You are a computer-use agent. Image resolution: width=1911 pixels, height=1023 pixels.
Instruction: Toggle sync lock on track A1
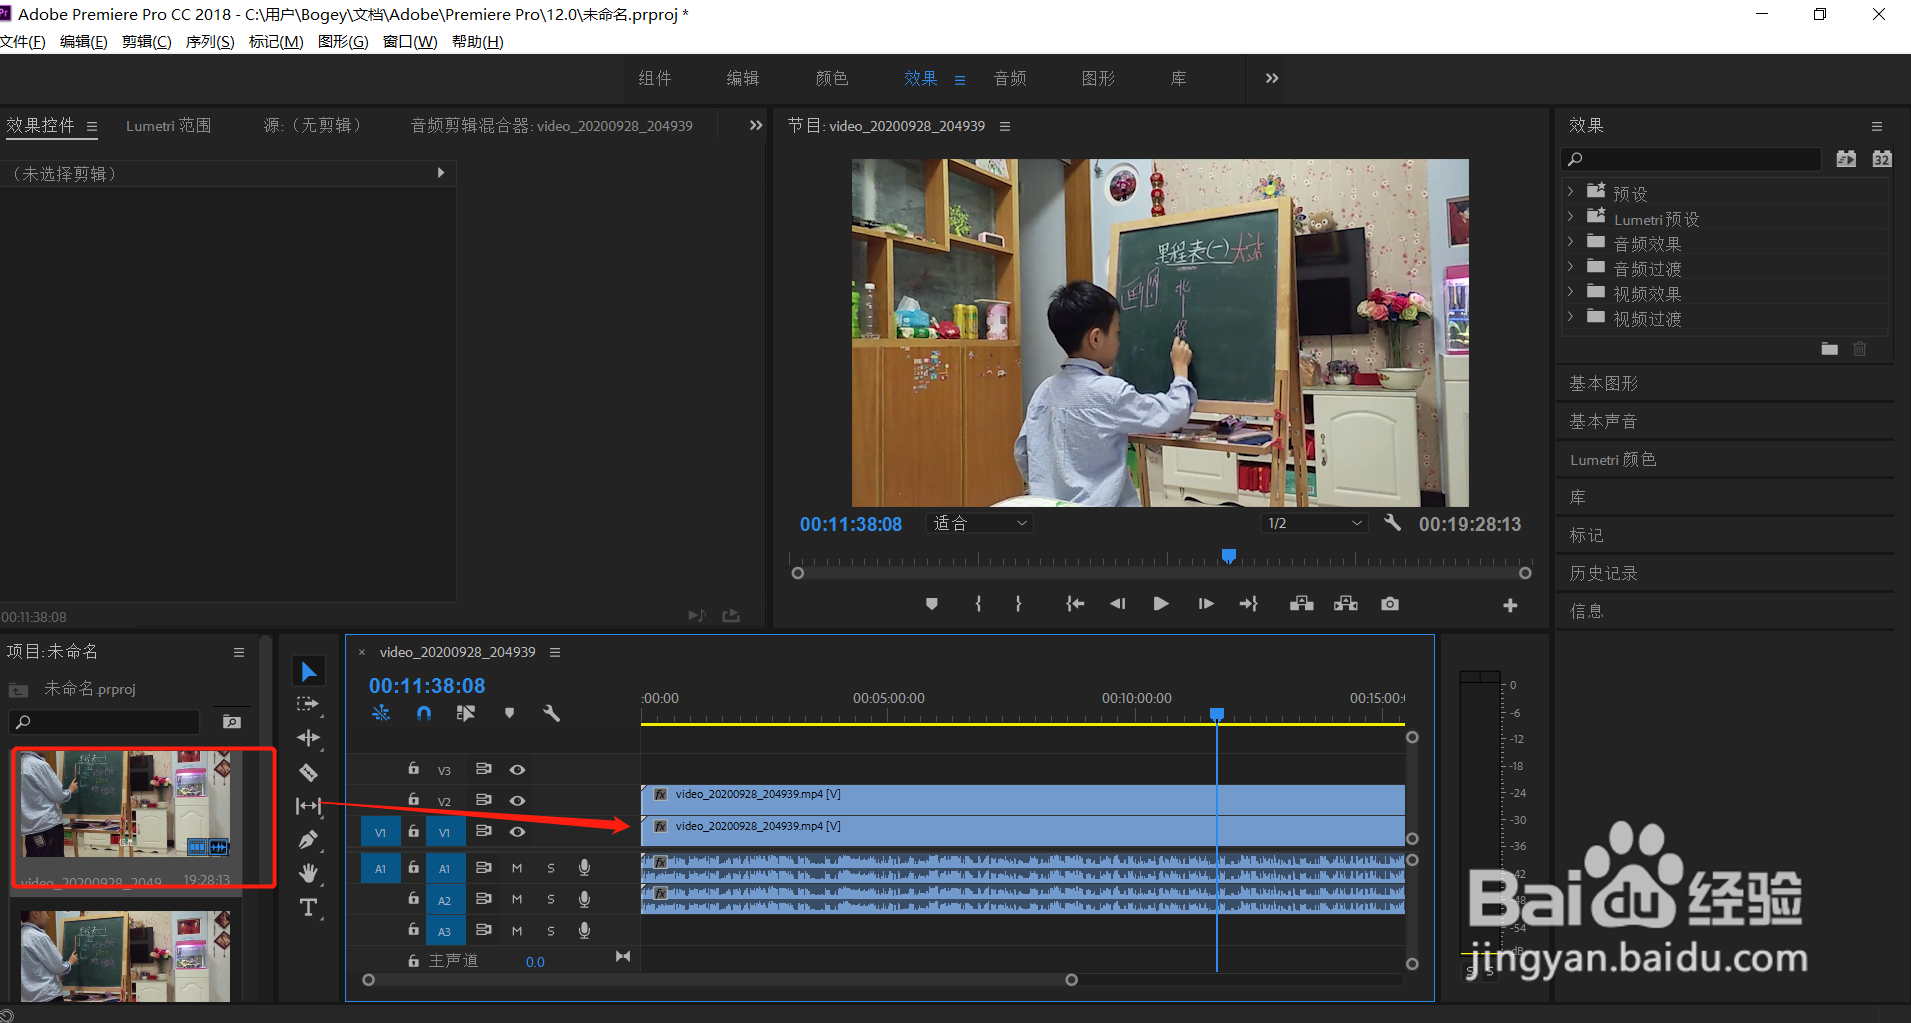[483, 868]
